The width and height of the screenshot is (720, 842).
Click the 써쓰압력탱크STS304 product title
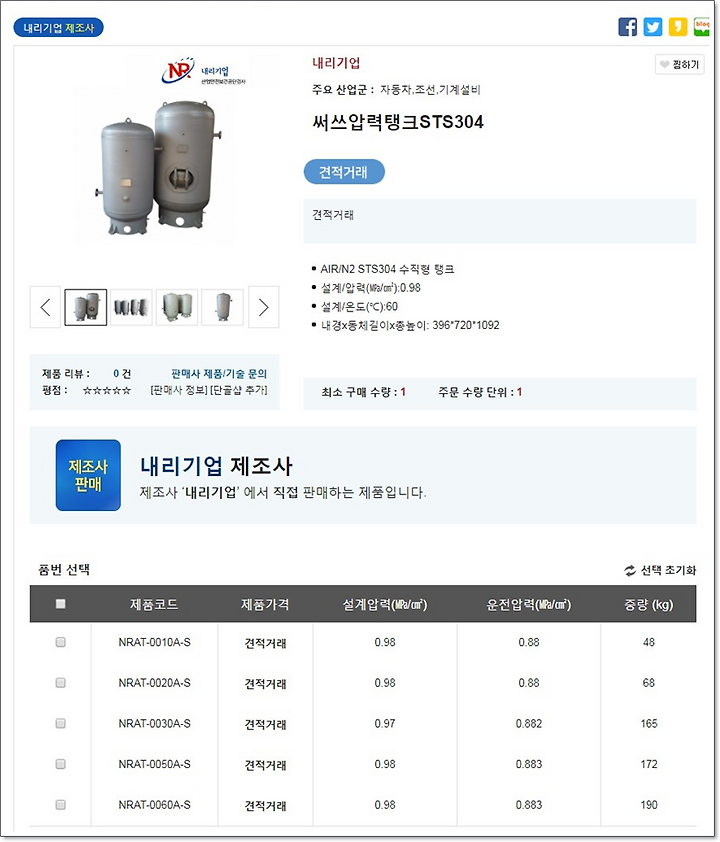pos(398,122)
